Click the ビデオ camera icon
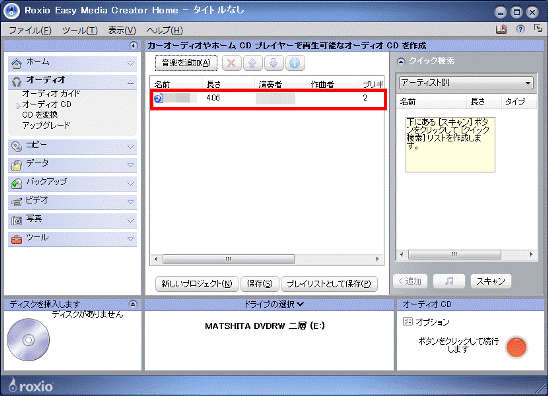 pyautogui.click(x=16, y=202)
